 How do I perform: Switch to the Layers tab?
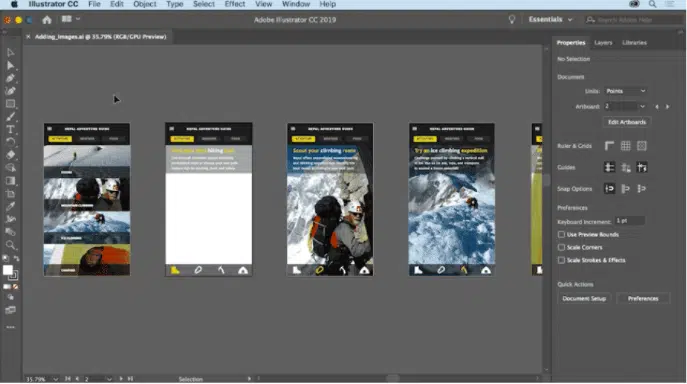pyautogui.click(x=603, y=43)
